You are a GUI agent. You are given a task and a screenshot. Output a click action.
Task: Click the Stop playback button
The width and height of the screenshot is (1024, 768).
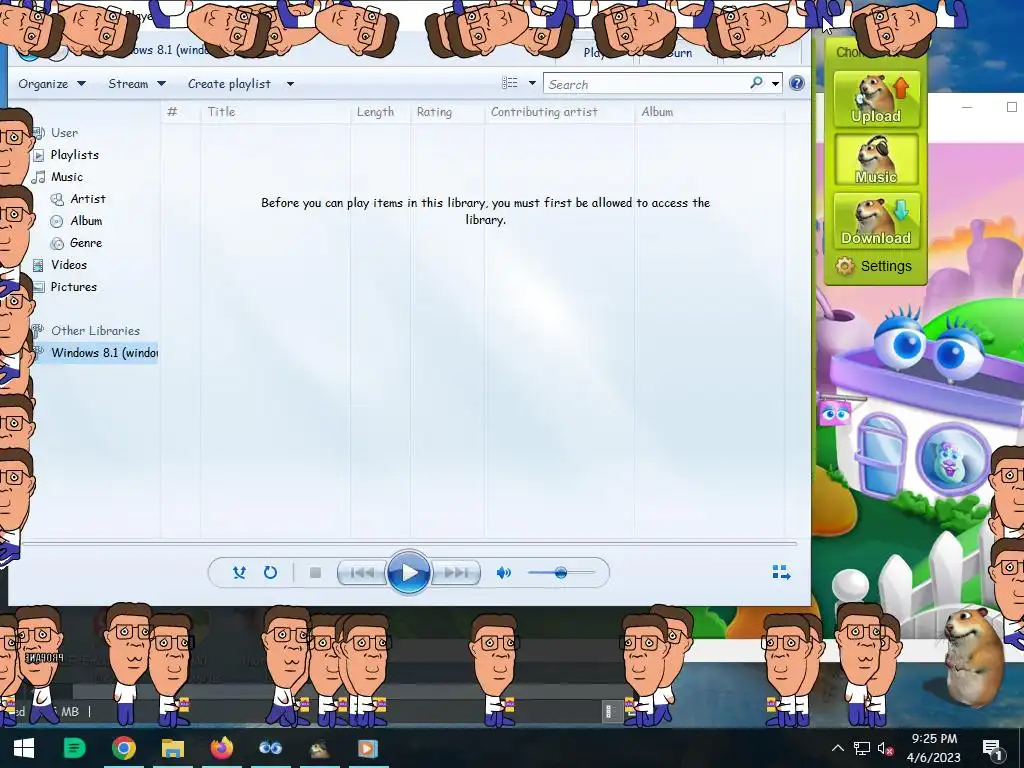click(315, 573)
